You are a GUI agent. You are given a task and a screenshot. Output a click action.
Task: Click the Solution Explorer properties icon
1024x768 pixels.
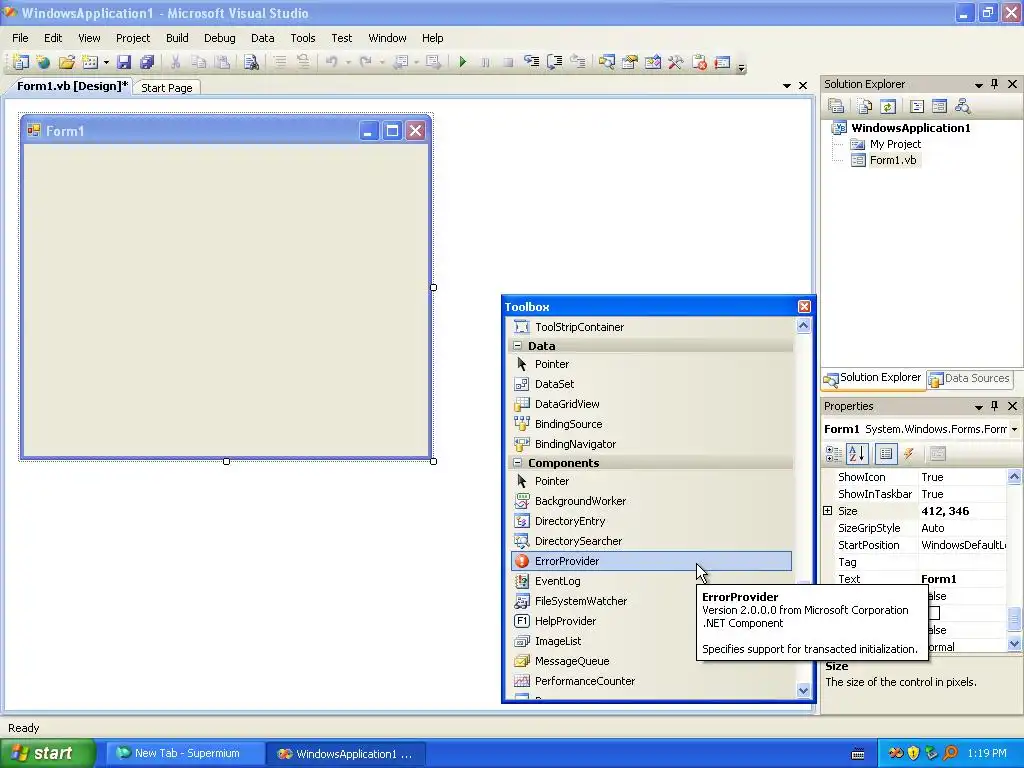pos(836,106)
